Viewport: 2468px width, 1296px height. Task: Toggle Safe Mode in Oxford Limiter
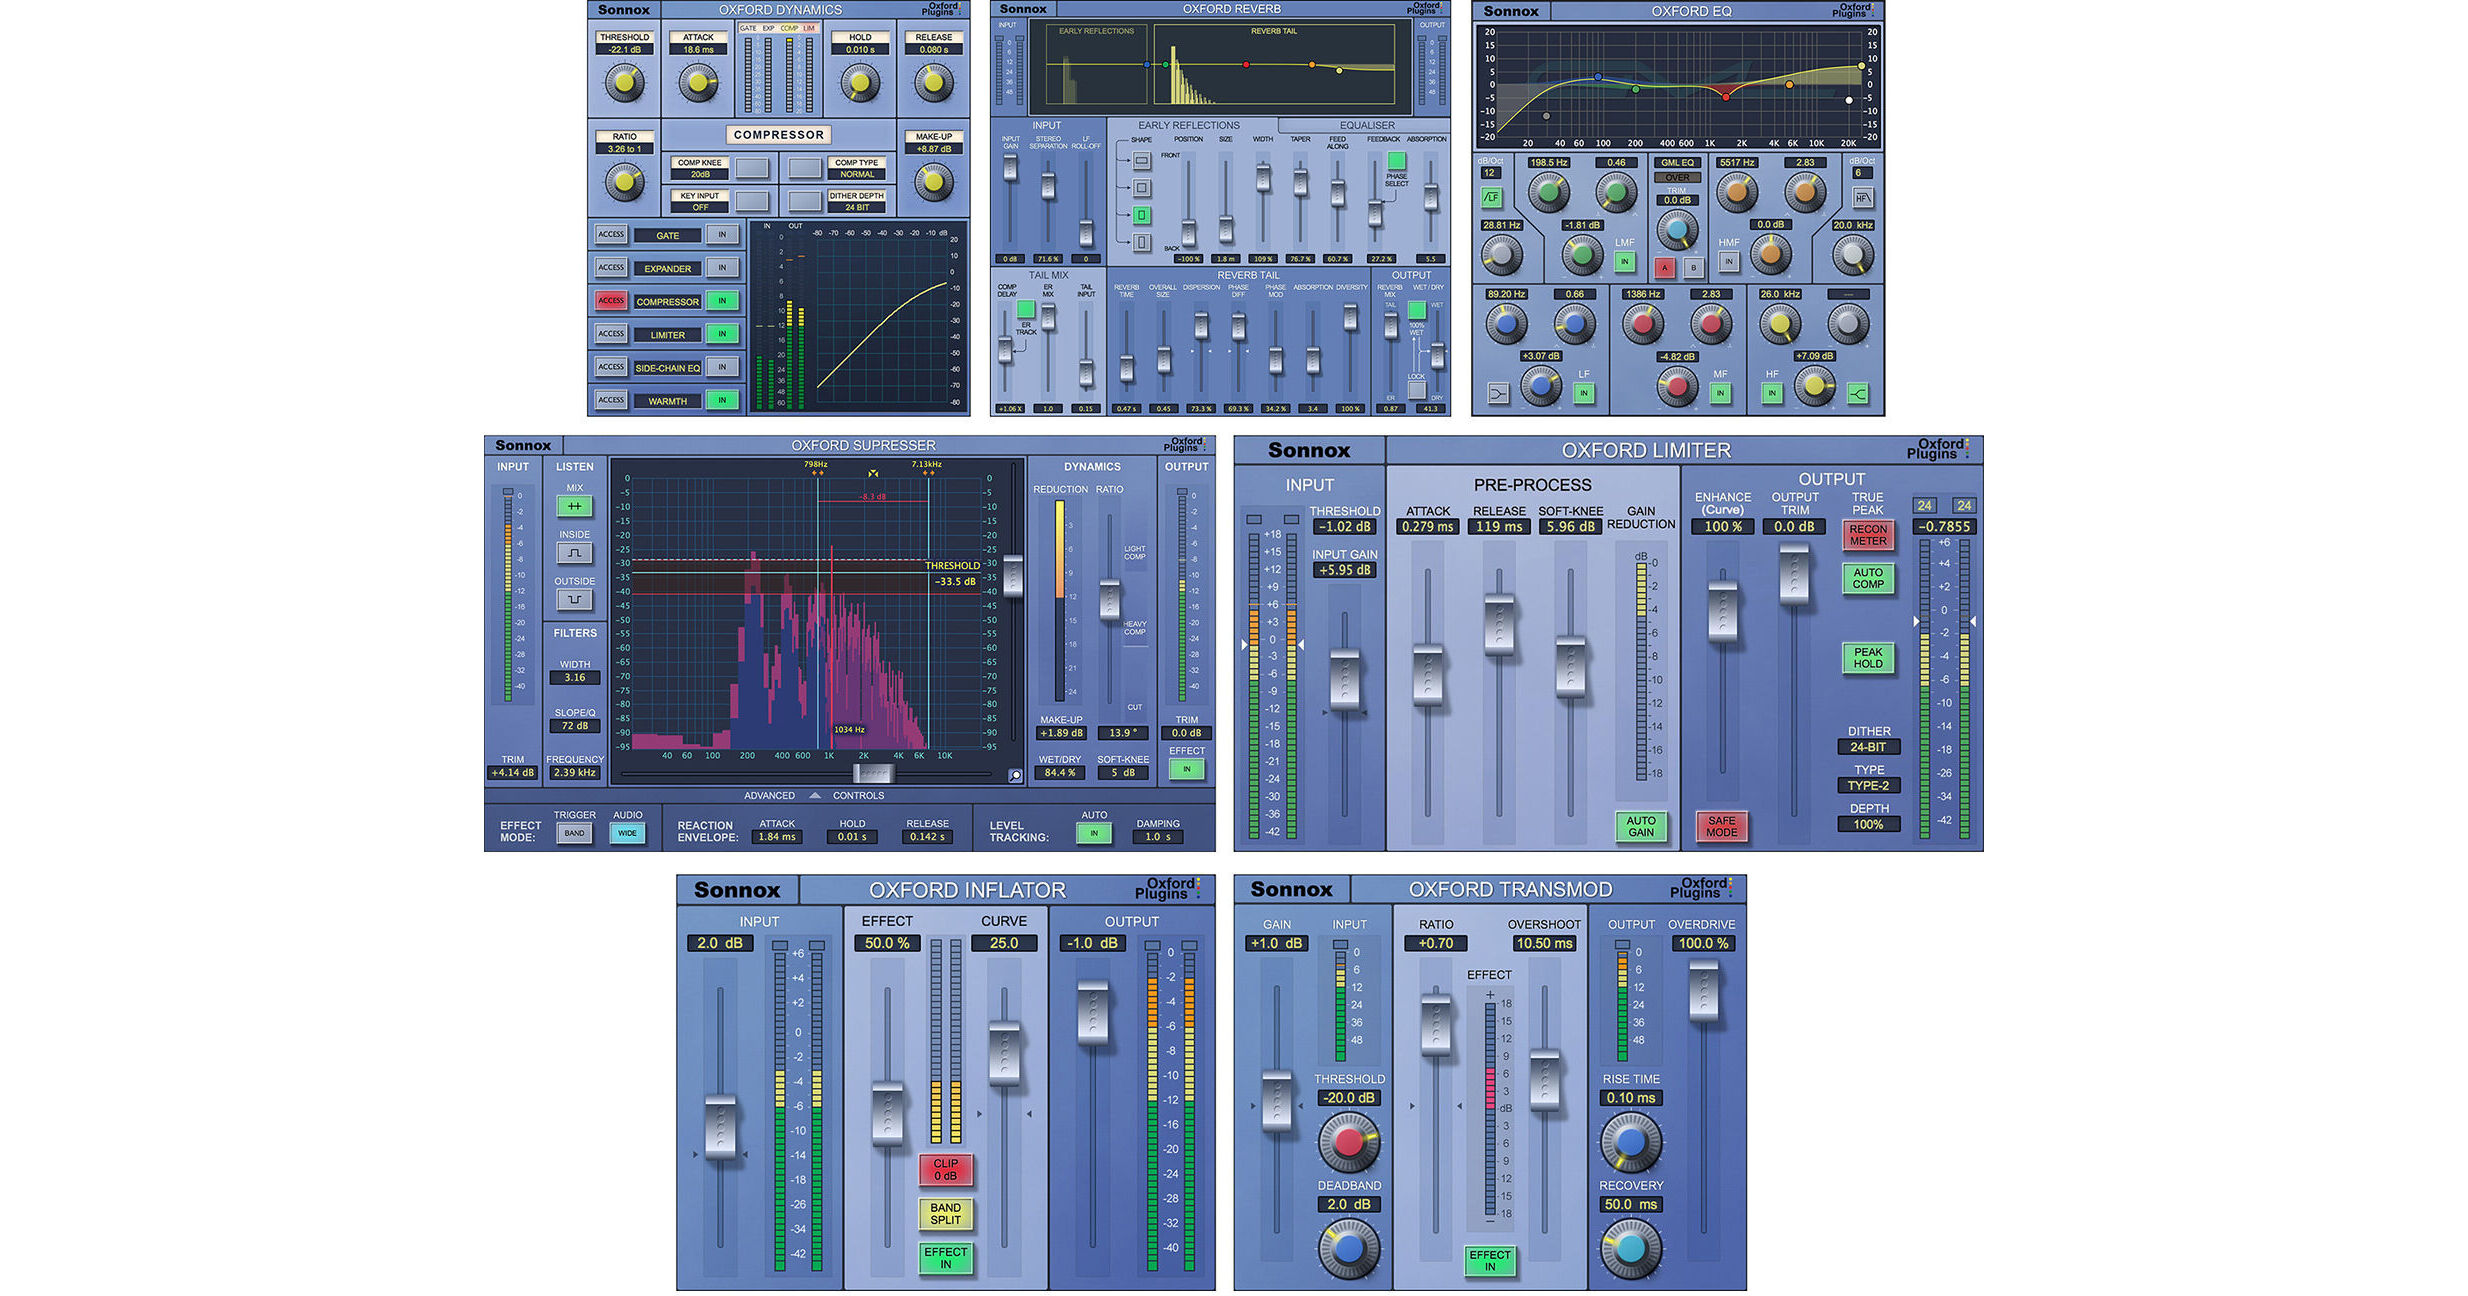1721,826
